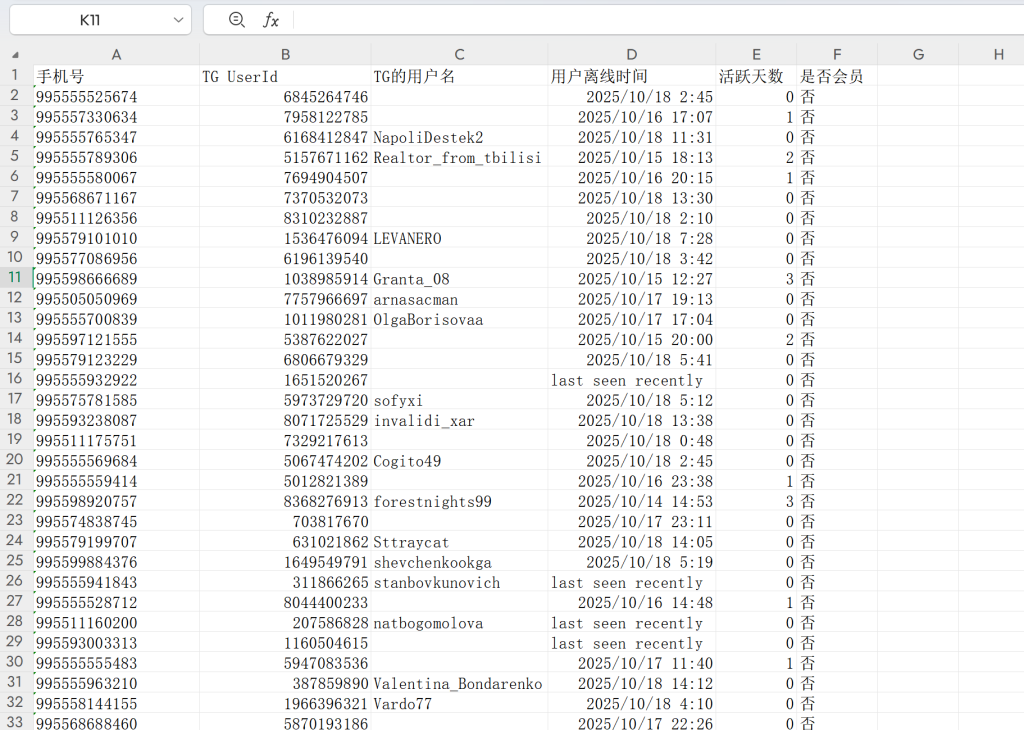Select column H header
This screenshot has width=1024, height=730.
coord(991,55)
